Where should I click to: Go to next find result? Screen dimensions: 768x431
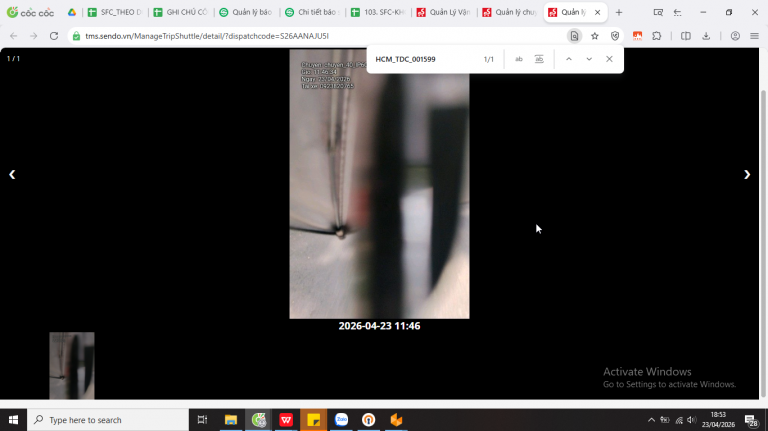589,59
